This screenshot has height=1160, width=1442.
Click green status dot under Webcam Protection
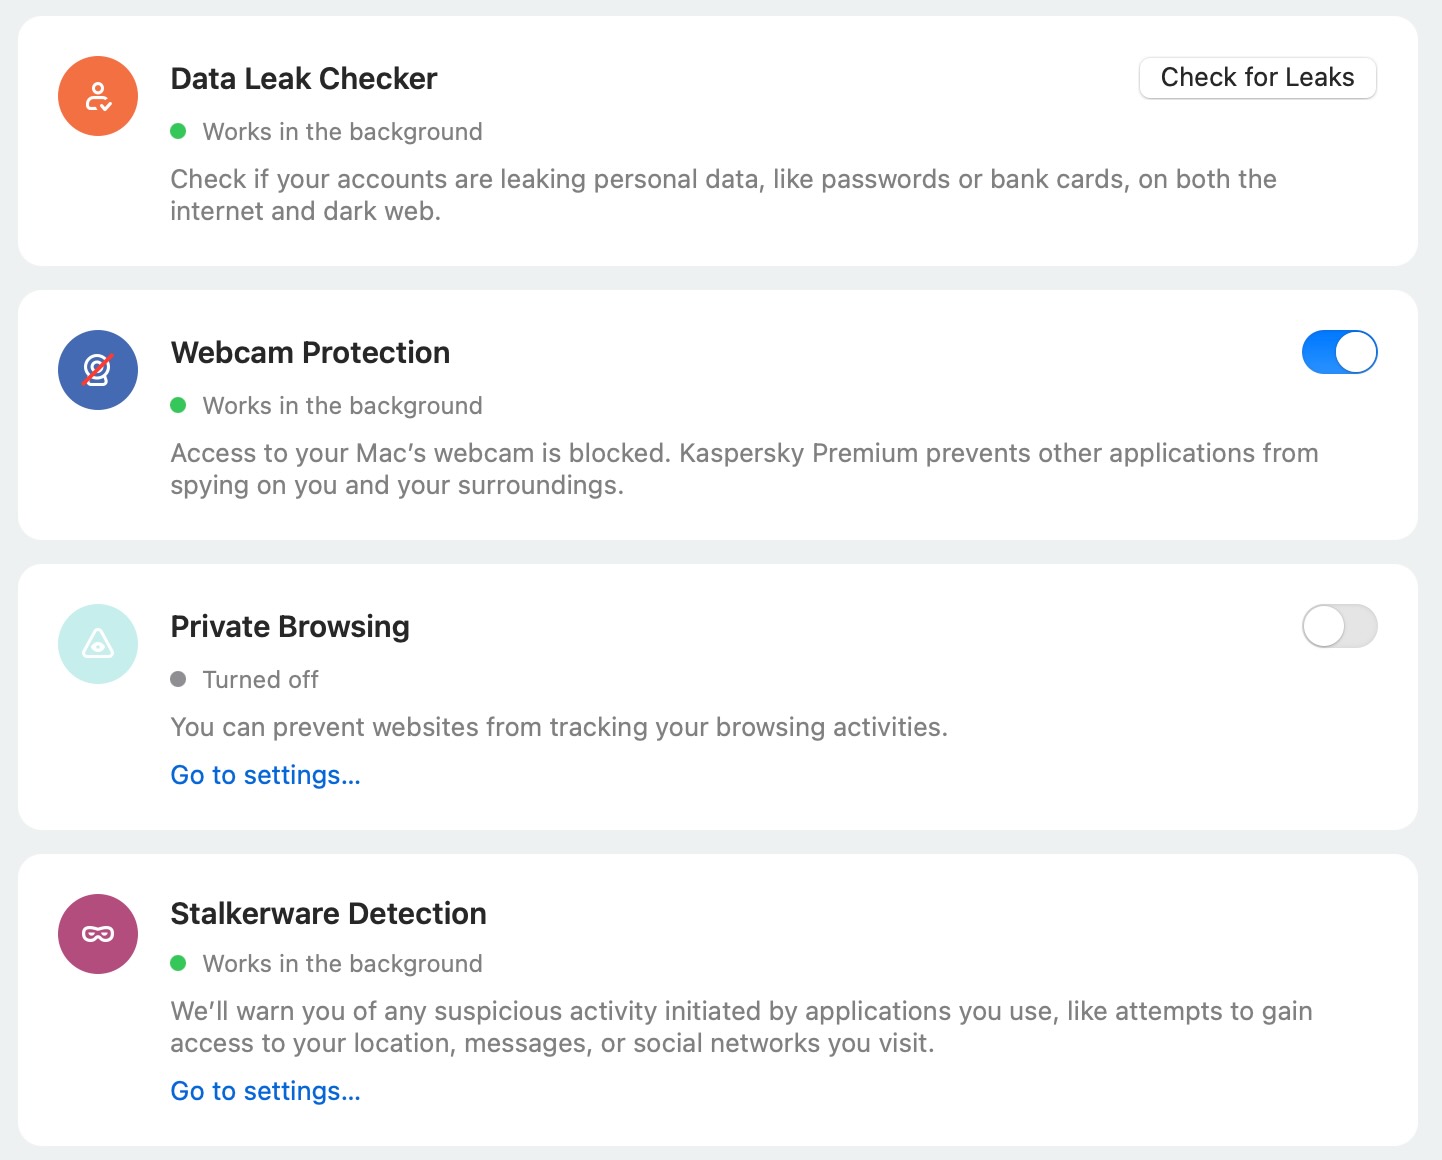click(x=179, y=405)
